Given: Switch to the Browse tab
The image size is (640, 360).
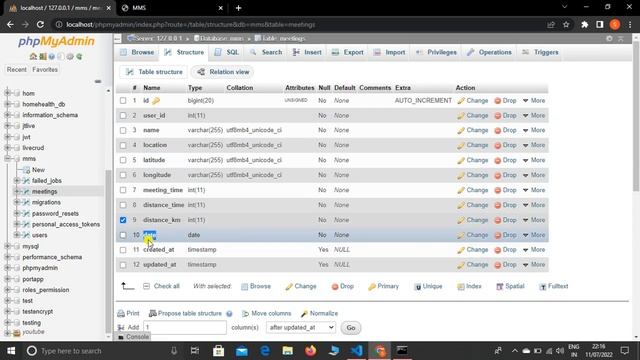Looking at the screenshot, I should (137, 52).
